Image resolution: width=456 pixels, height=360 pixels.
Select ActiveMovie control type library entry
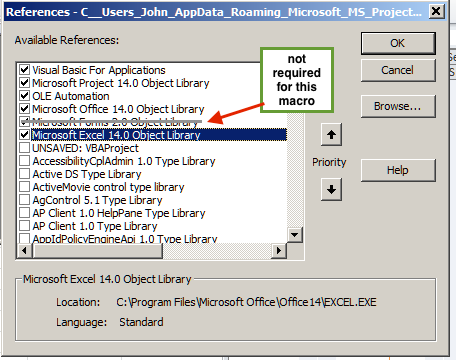click(x=108, y=187)
